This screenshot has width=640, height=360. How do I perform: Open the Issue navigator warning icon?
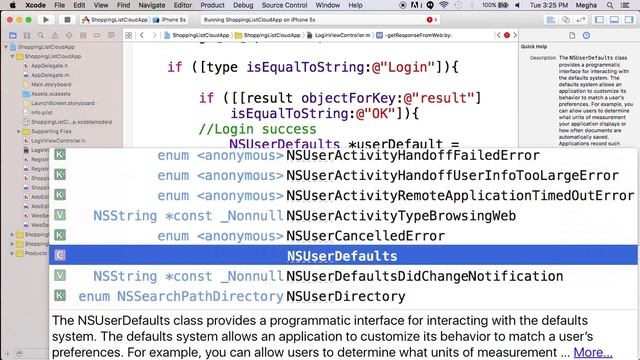(x=55, y=36)
